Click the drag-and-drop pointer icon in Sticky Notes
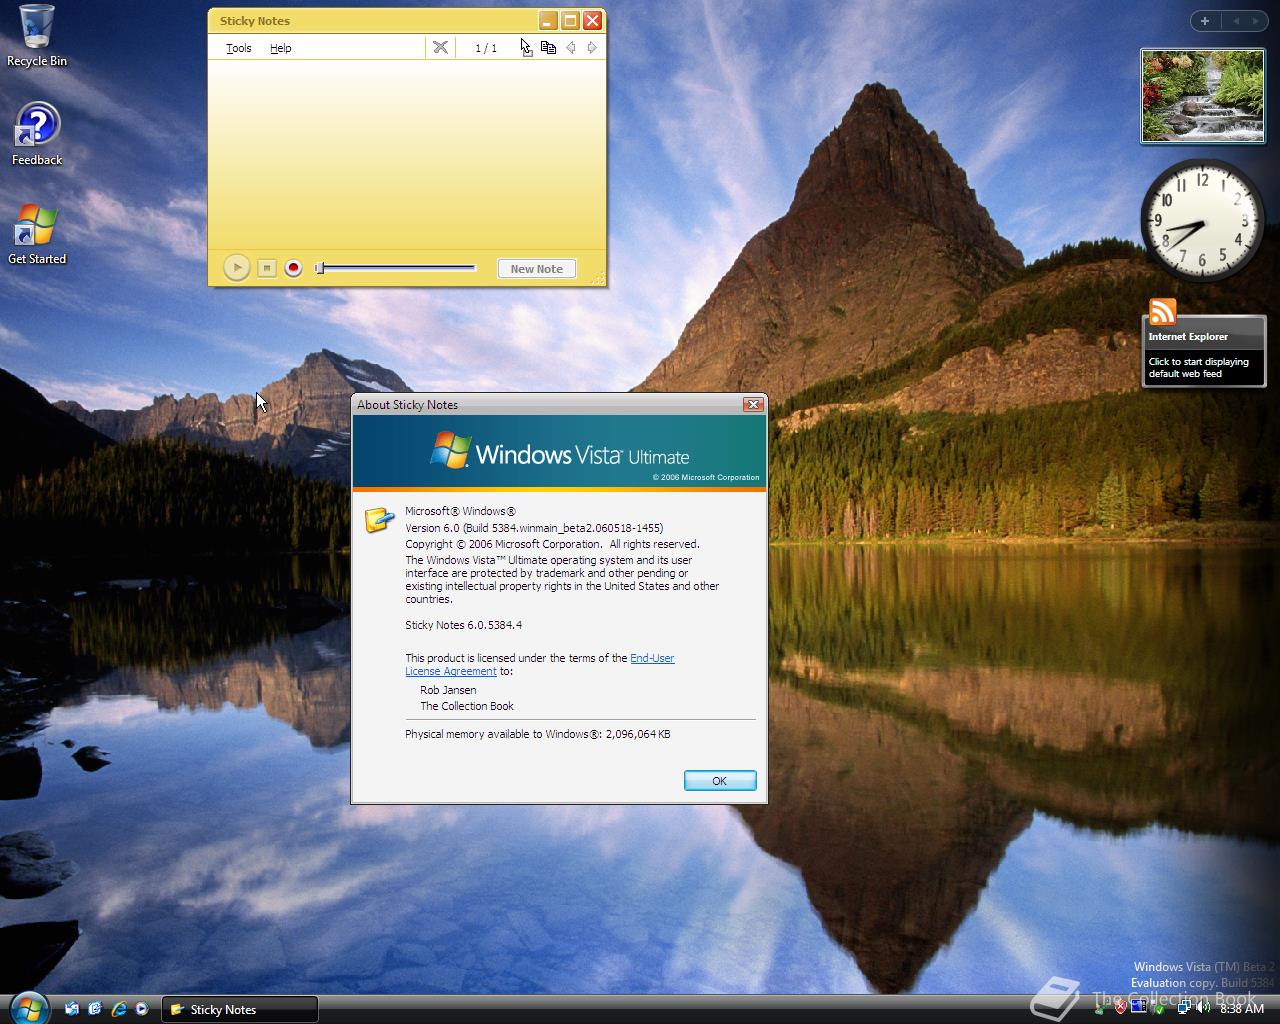1280x1024 pixels. pyautogui.click(x=526, y=47)
